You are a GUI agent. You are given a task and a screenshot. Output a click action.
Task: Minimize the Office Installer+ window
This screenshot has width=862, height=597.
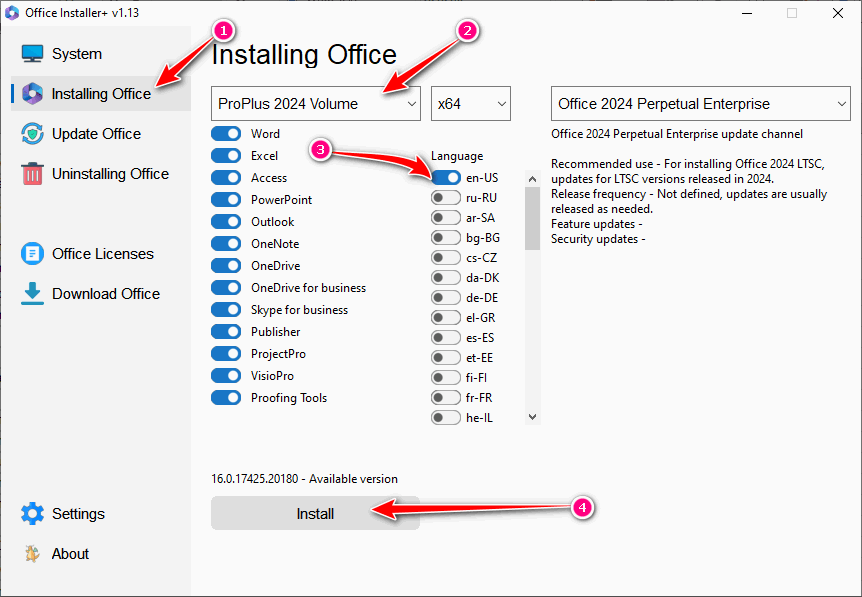[x=747, y=13]
